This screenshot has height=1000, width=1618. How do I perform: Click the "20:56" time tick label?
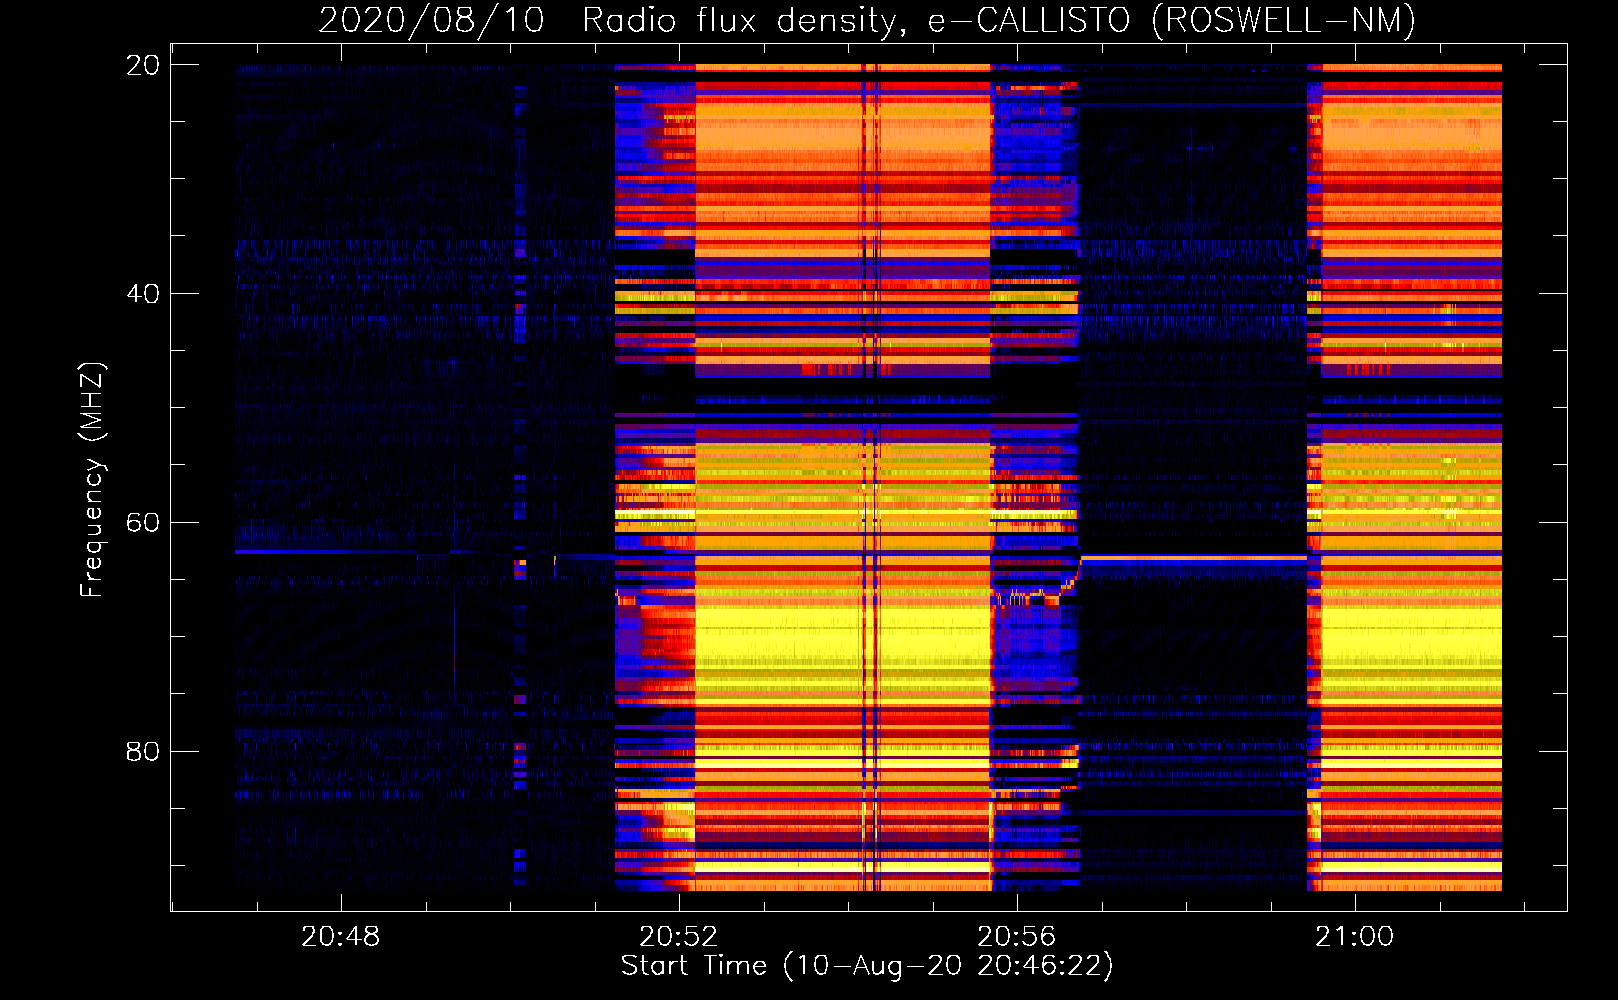pos(1017,936)
